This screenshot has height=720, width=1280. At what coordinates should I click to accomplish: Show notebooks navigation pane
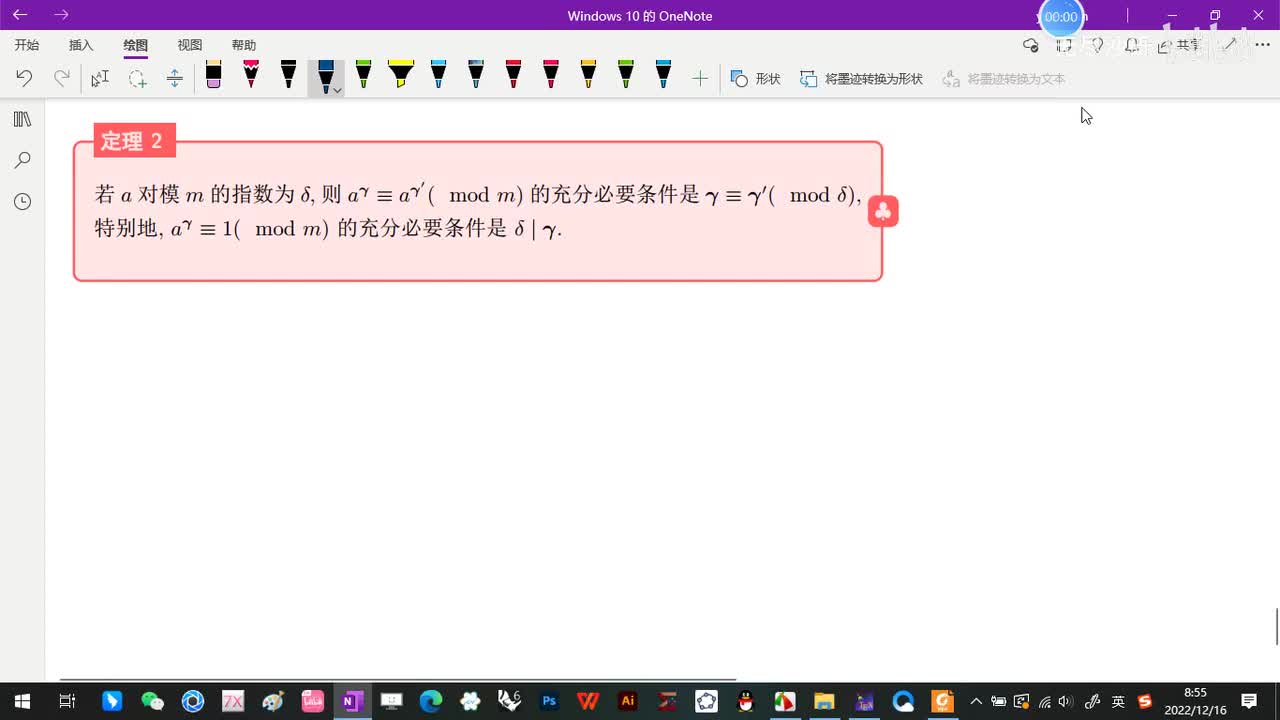[22, 119]
